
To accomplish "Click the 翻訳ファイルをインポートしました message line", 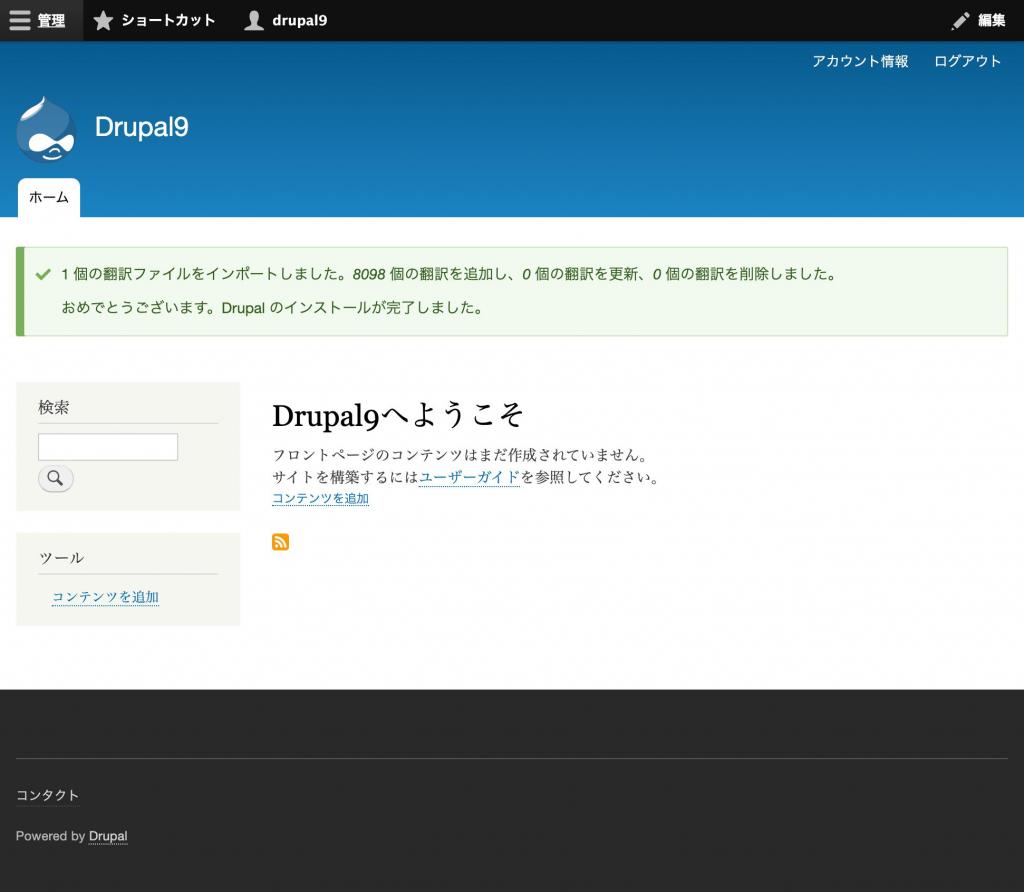I will (448, 274).
